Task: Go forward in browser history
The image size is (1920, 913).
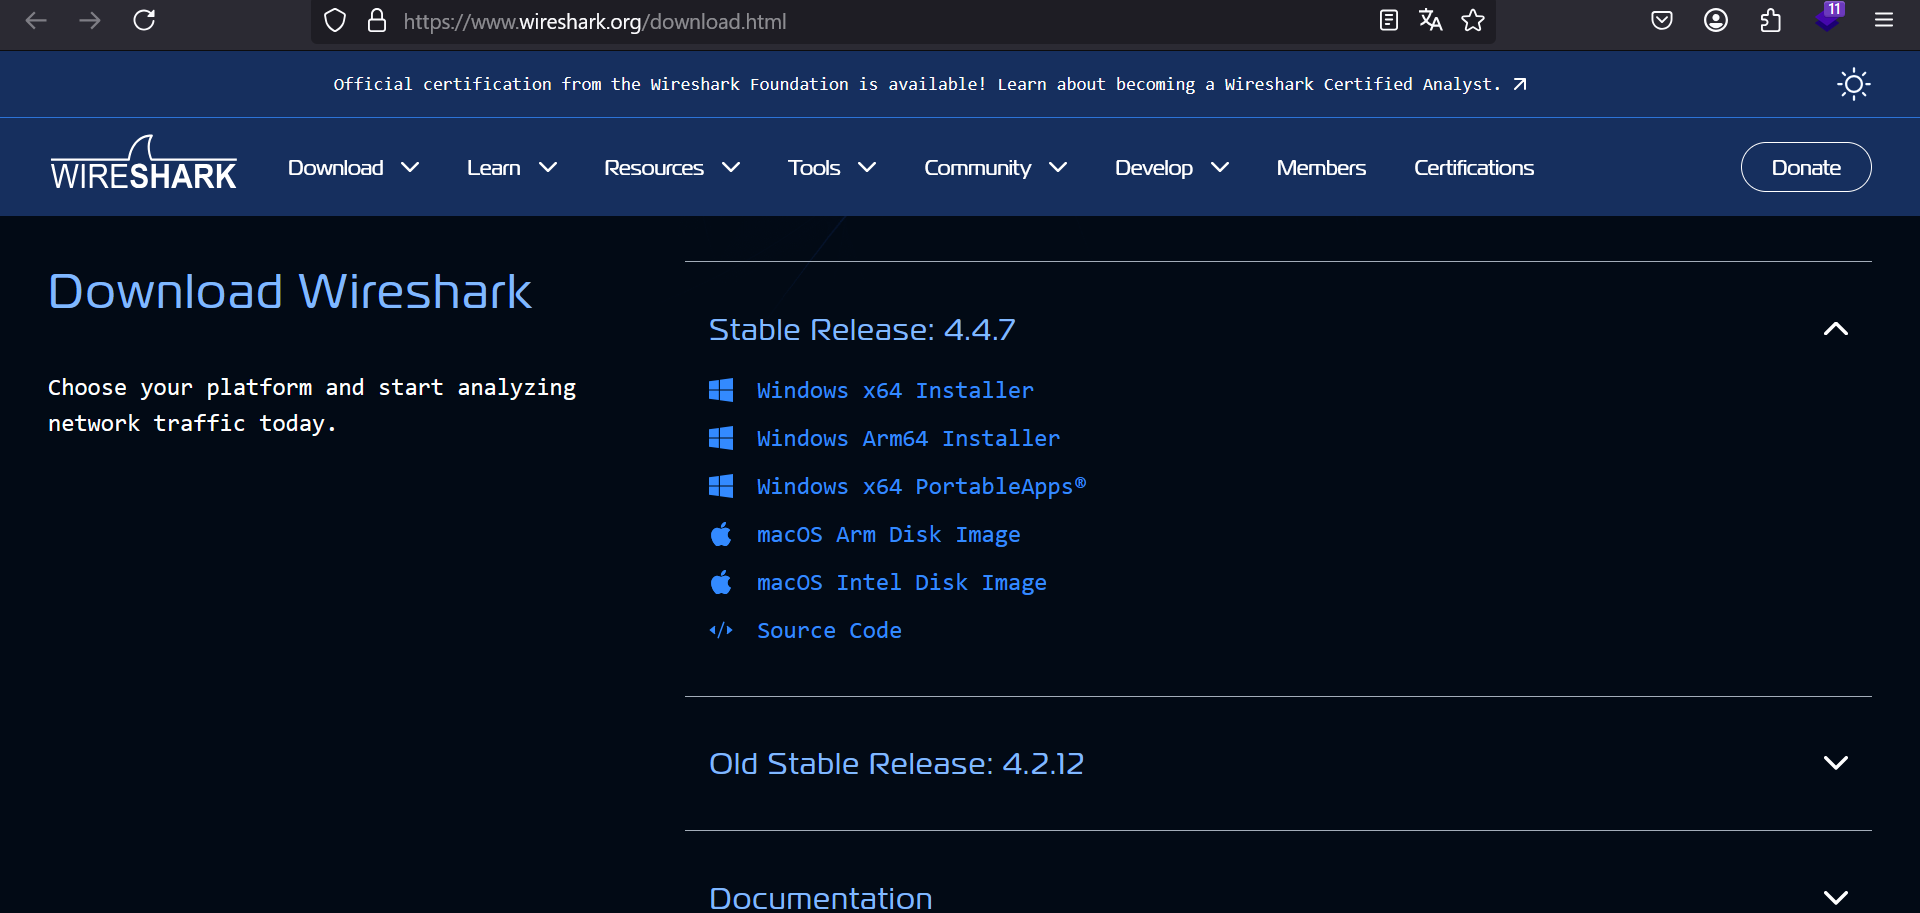Action: click(x=90, y=20)
